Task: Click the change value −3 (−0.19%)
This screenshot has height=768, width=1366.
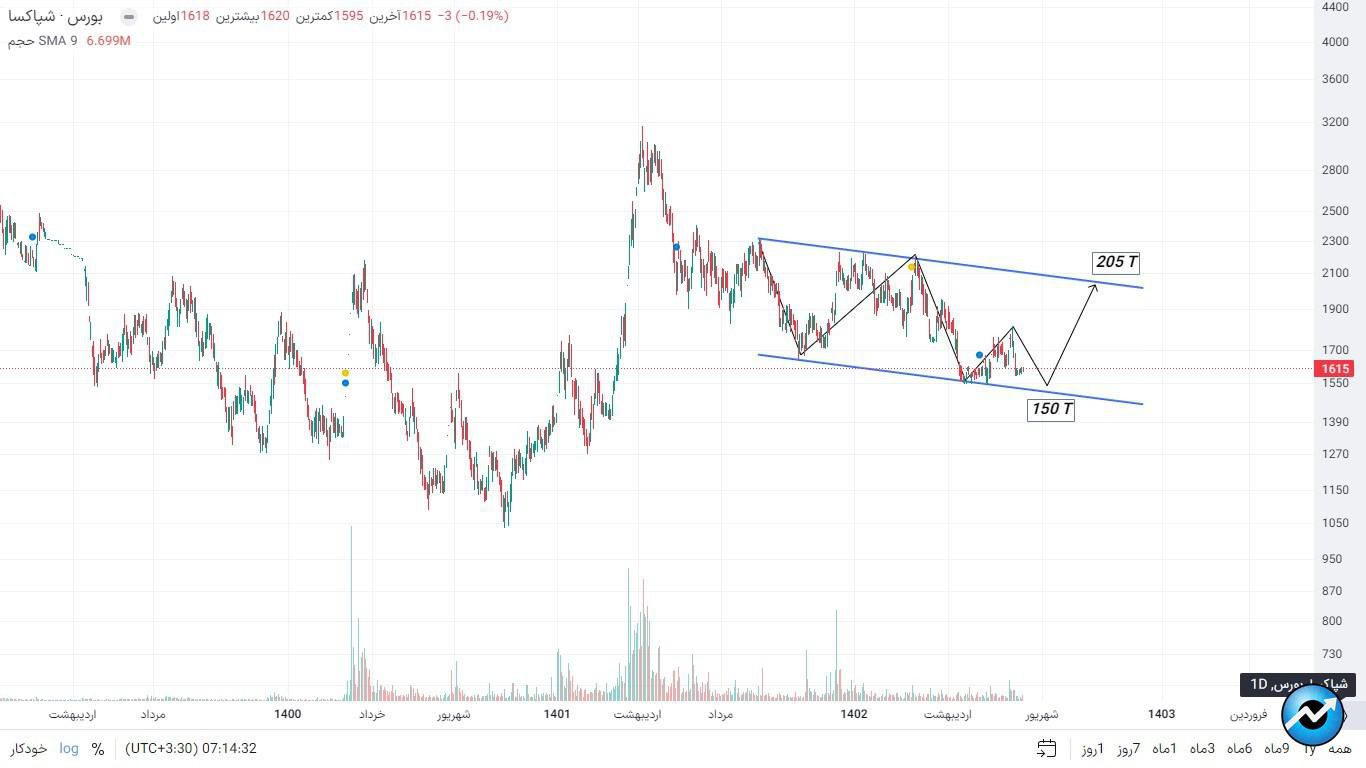Action: click(472, 16)
